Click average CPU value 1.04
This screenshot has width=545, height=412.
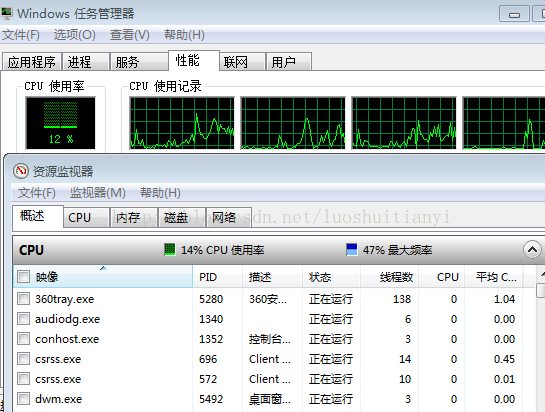click(x=504, y=299)
